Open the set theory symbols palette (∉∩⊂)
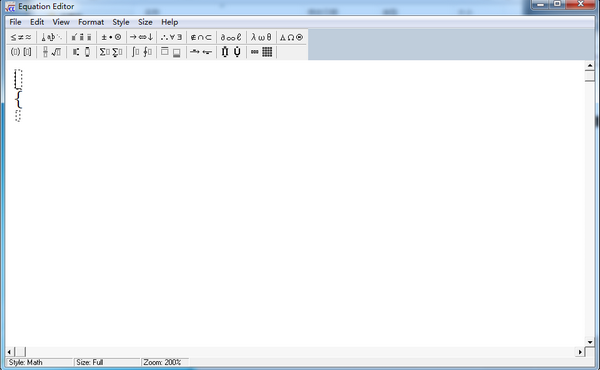Viewport: 600px width, 370px height. click(201, 37)
